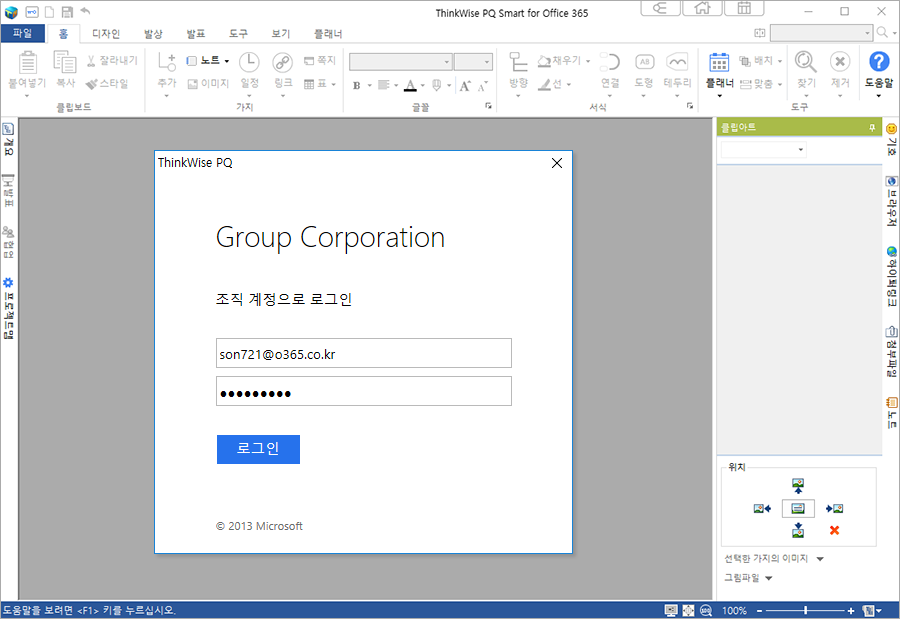Click the 제거 remove icon
The image size is (900, 619).
pyautogui.click(x=840, y=62)
